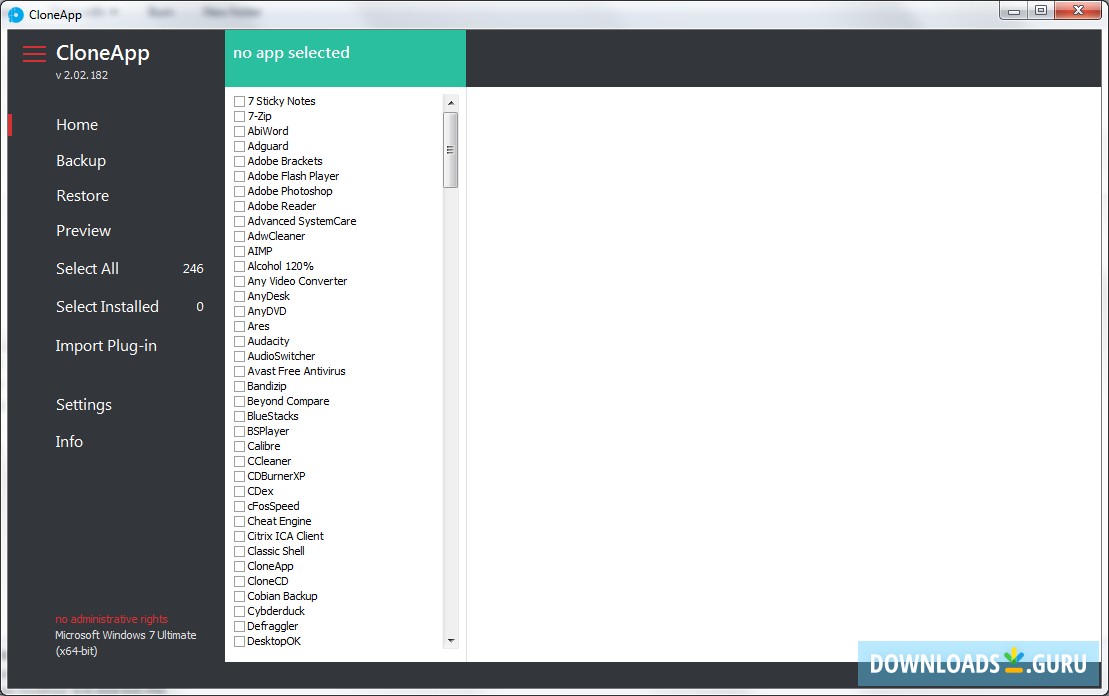The height and width of the screenshot is (696, 1109).
Task: Check the AIMP box
Action: tap(239, 251)
